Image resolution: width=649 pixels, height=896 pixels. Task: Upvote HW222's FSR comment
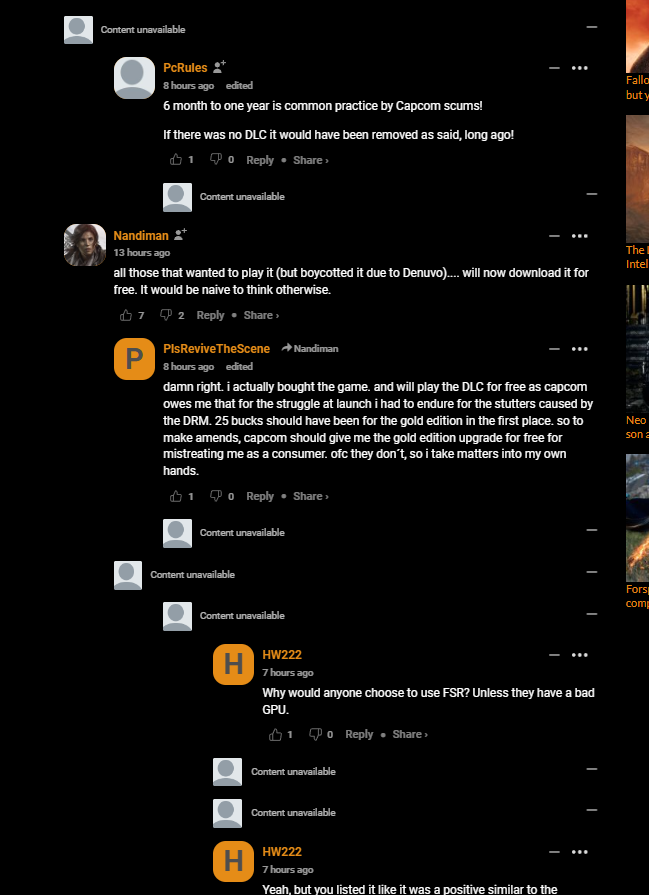pos(275,734)
